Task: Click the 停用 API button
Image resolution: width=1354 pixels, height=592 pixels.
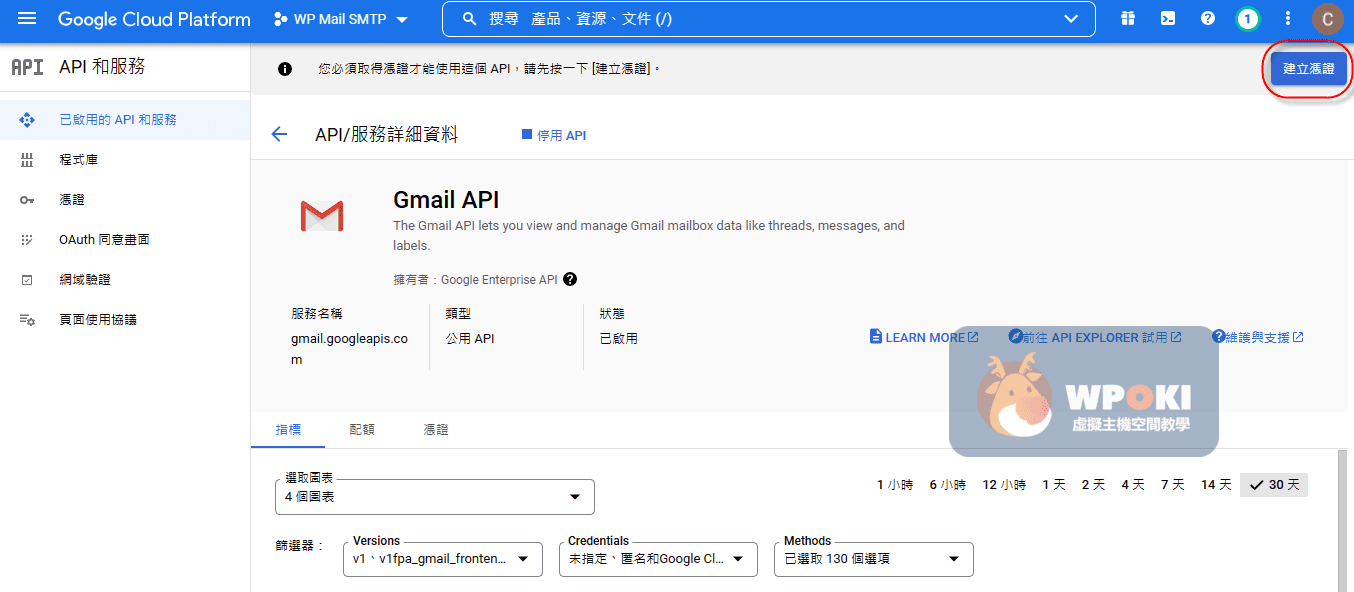Action: [554, 135]
